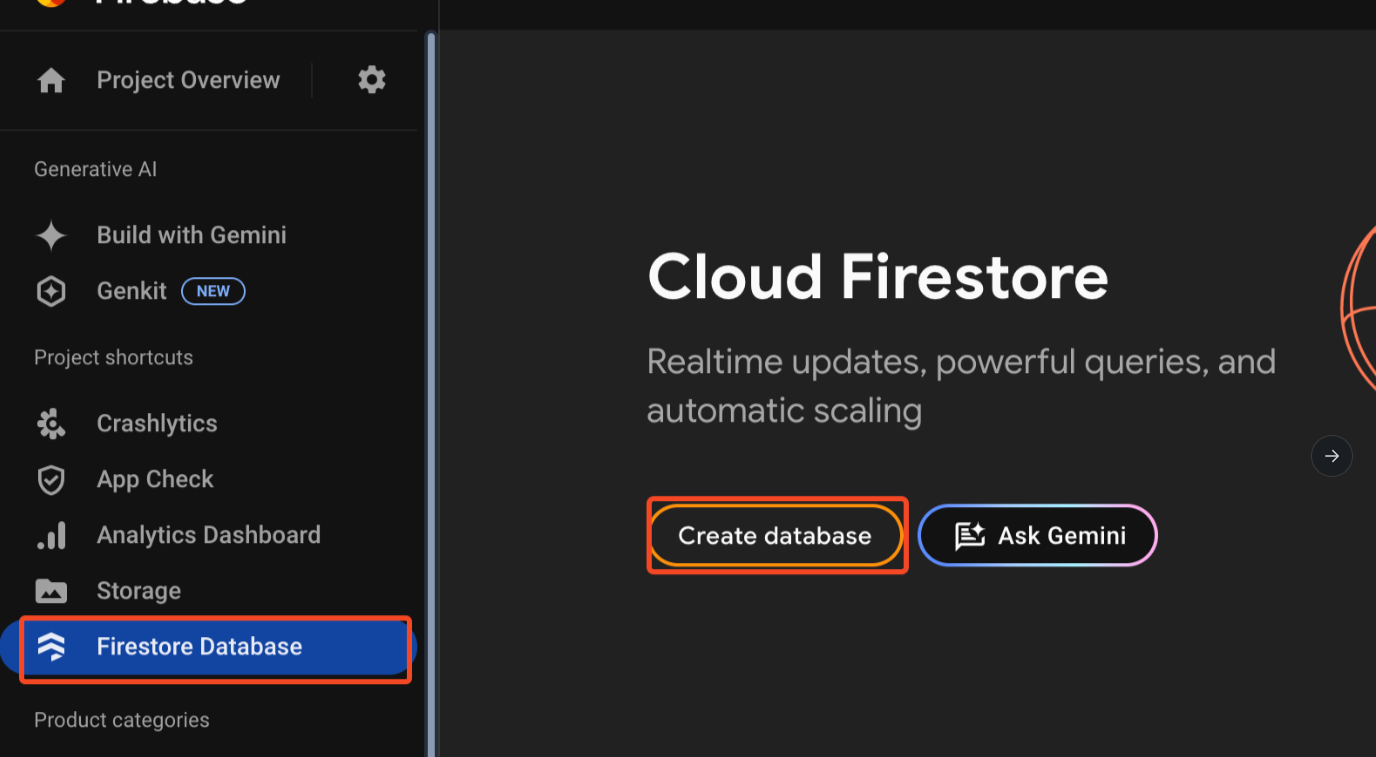The width and height of the screenshot is (1376, 757).
Task: Click the Build with Gemini sparkle icon
Action: pyautogui.click(x=51, y=236)
